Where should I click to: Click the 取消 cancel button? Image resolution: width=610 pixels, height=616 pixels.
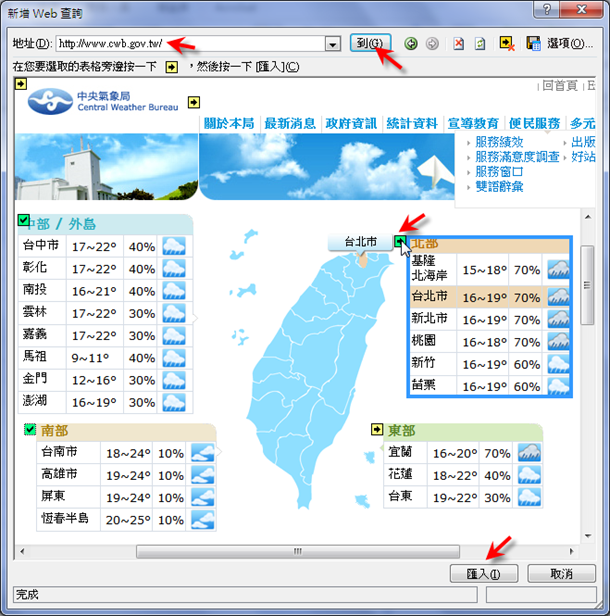coord(561,574)
